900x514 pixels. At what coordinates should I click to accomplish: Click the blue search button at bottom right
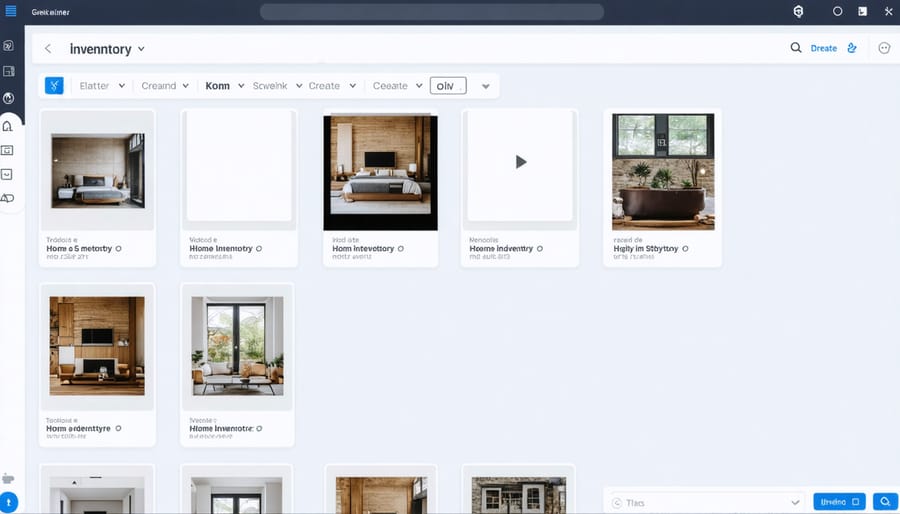tap(884, 502)
